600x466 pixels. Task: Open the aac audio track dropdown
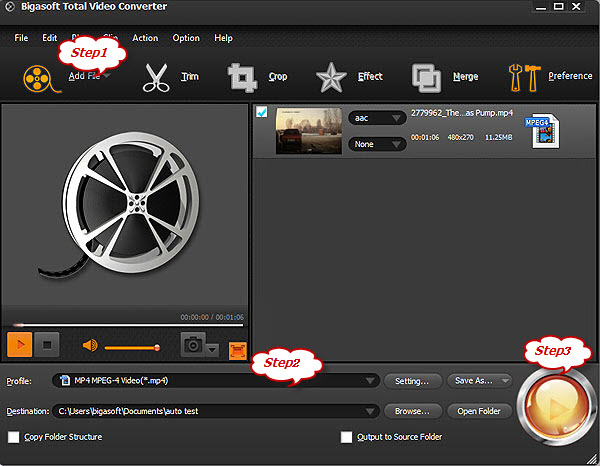point(377,118)
